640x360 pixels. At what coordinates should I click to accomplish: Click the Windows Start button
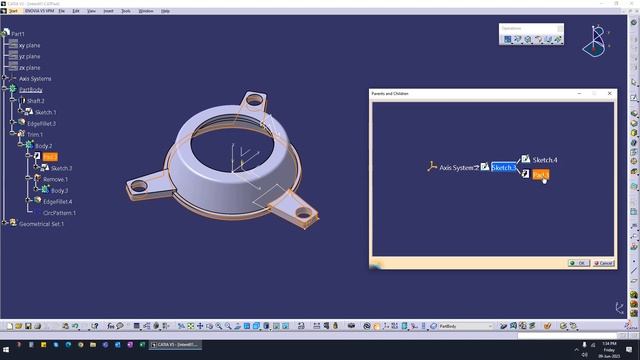(x=6, y=350)
